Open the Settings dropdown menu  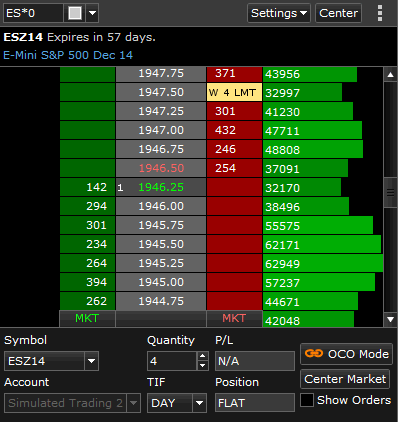click(x=279, y=13)
